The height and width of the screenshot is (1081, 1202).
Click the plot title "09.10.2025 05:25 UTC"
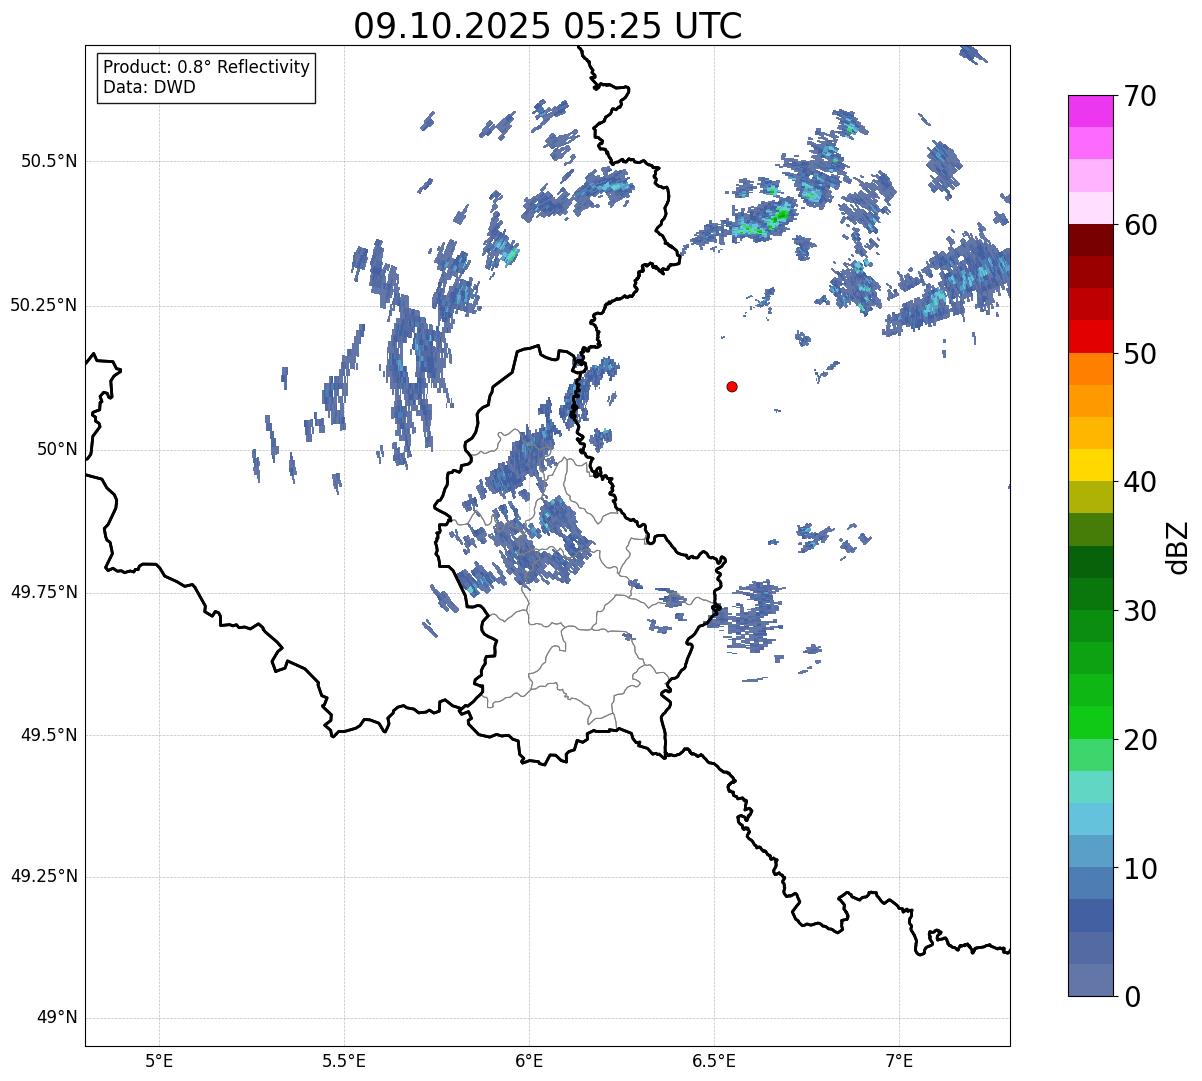pos(548,26)
